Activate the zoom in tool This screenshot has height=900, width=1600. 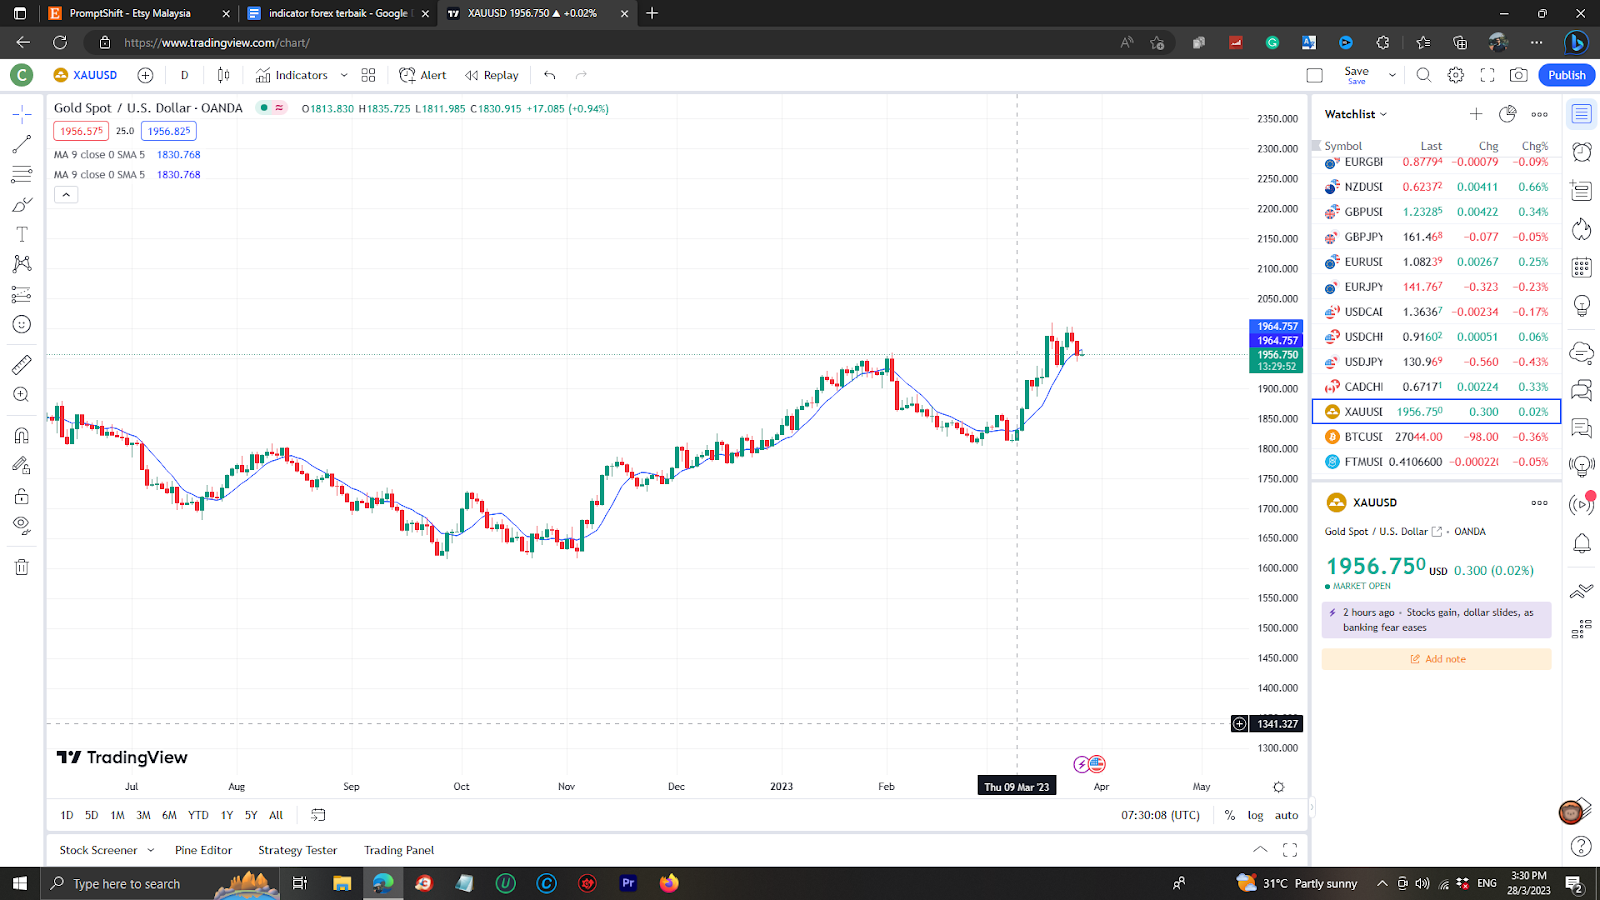(x=22, y=395)
